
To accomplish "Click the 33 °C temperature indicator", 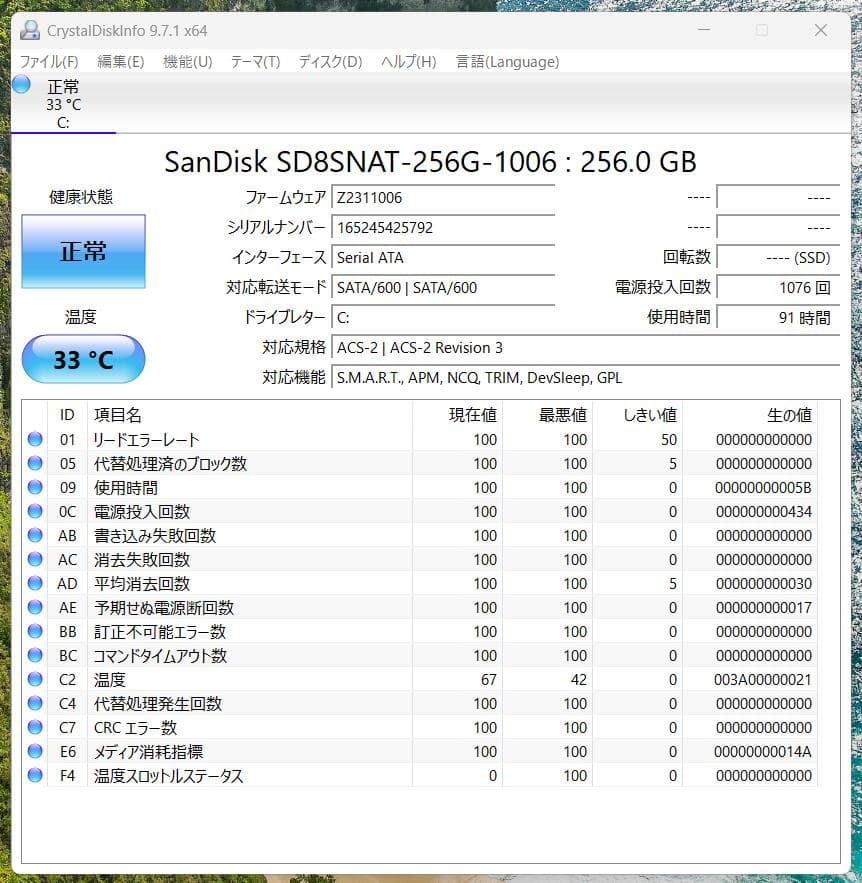I will (x=83, y=359).
